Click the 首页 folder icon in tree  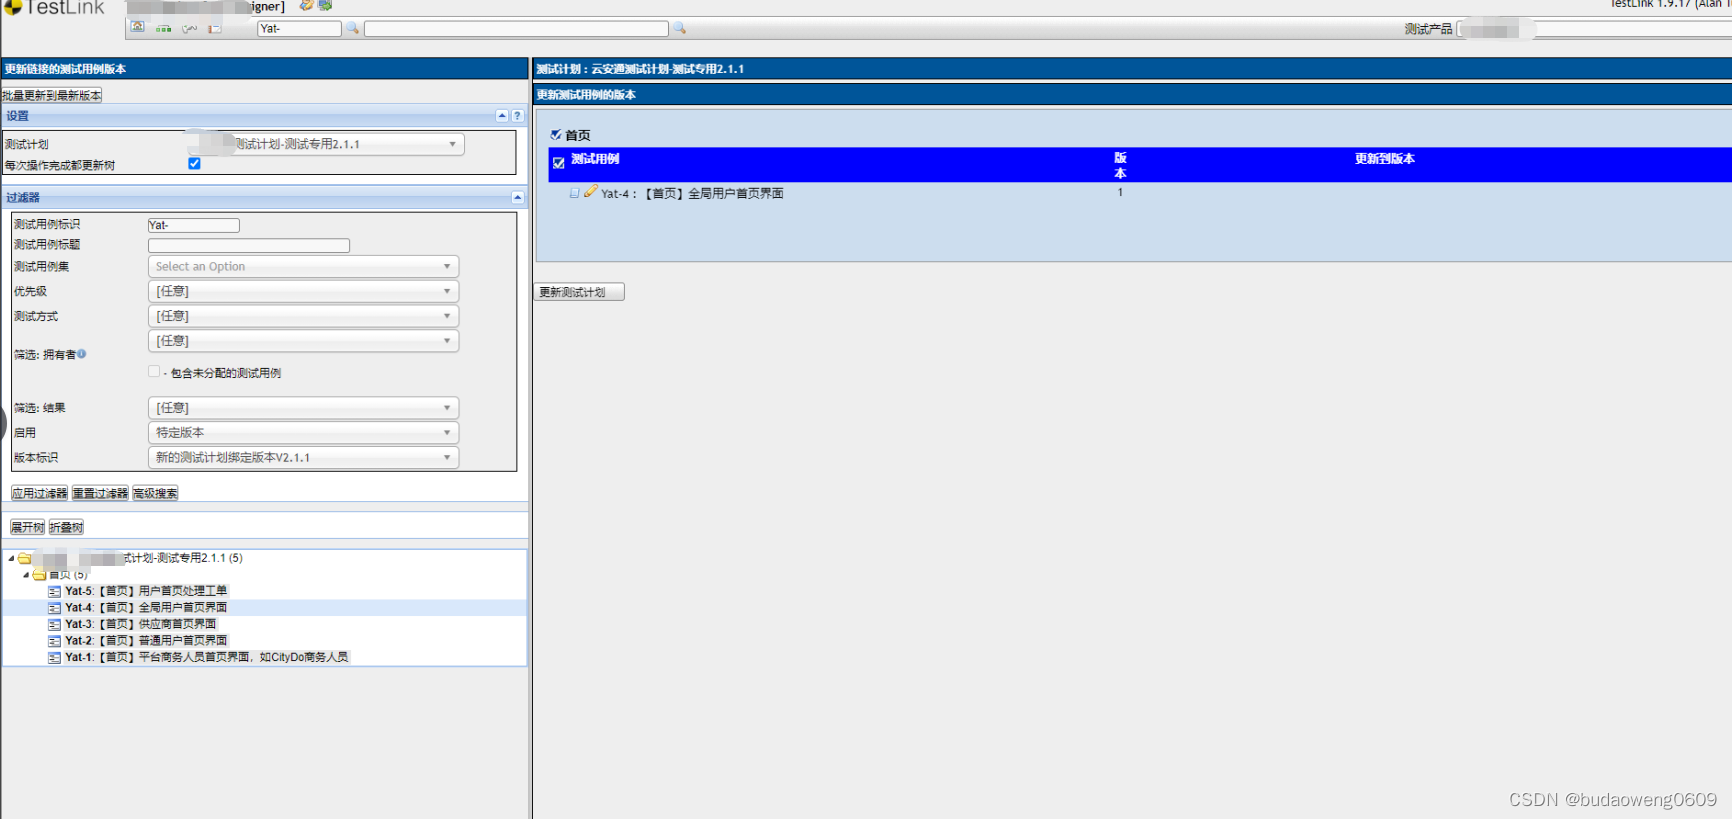(39, 575)
